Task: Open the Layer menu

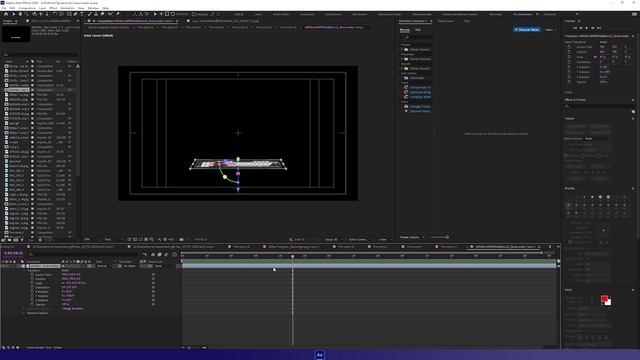Action: [x=42, y=8]
